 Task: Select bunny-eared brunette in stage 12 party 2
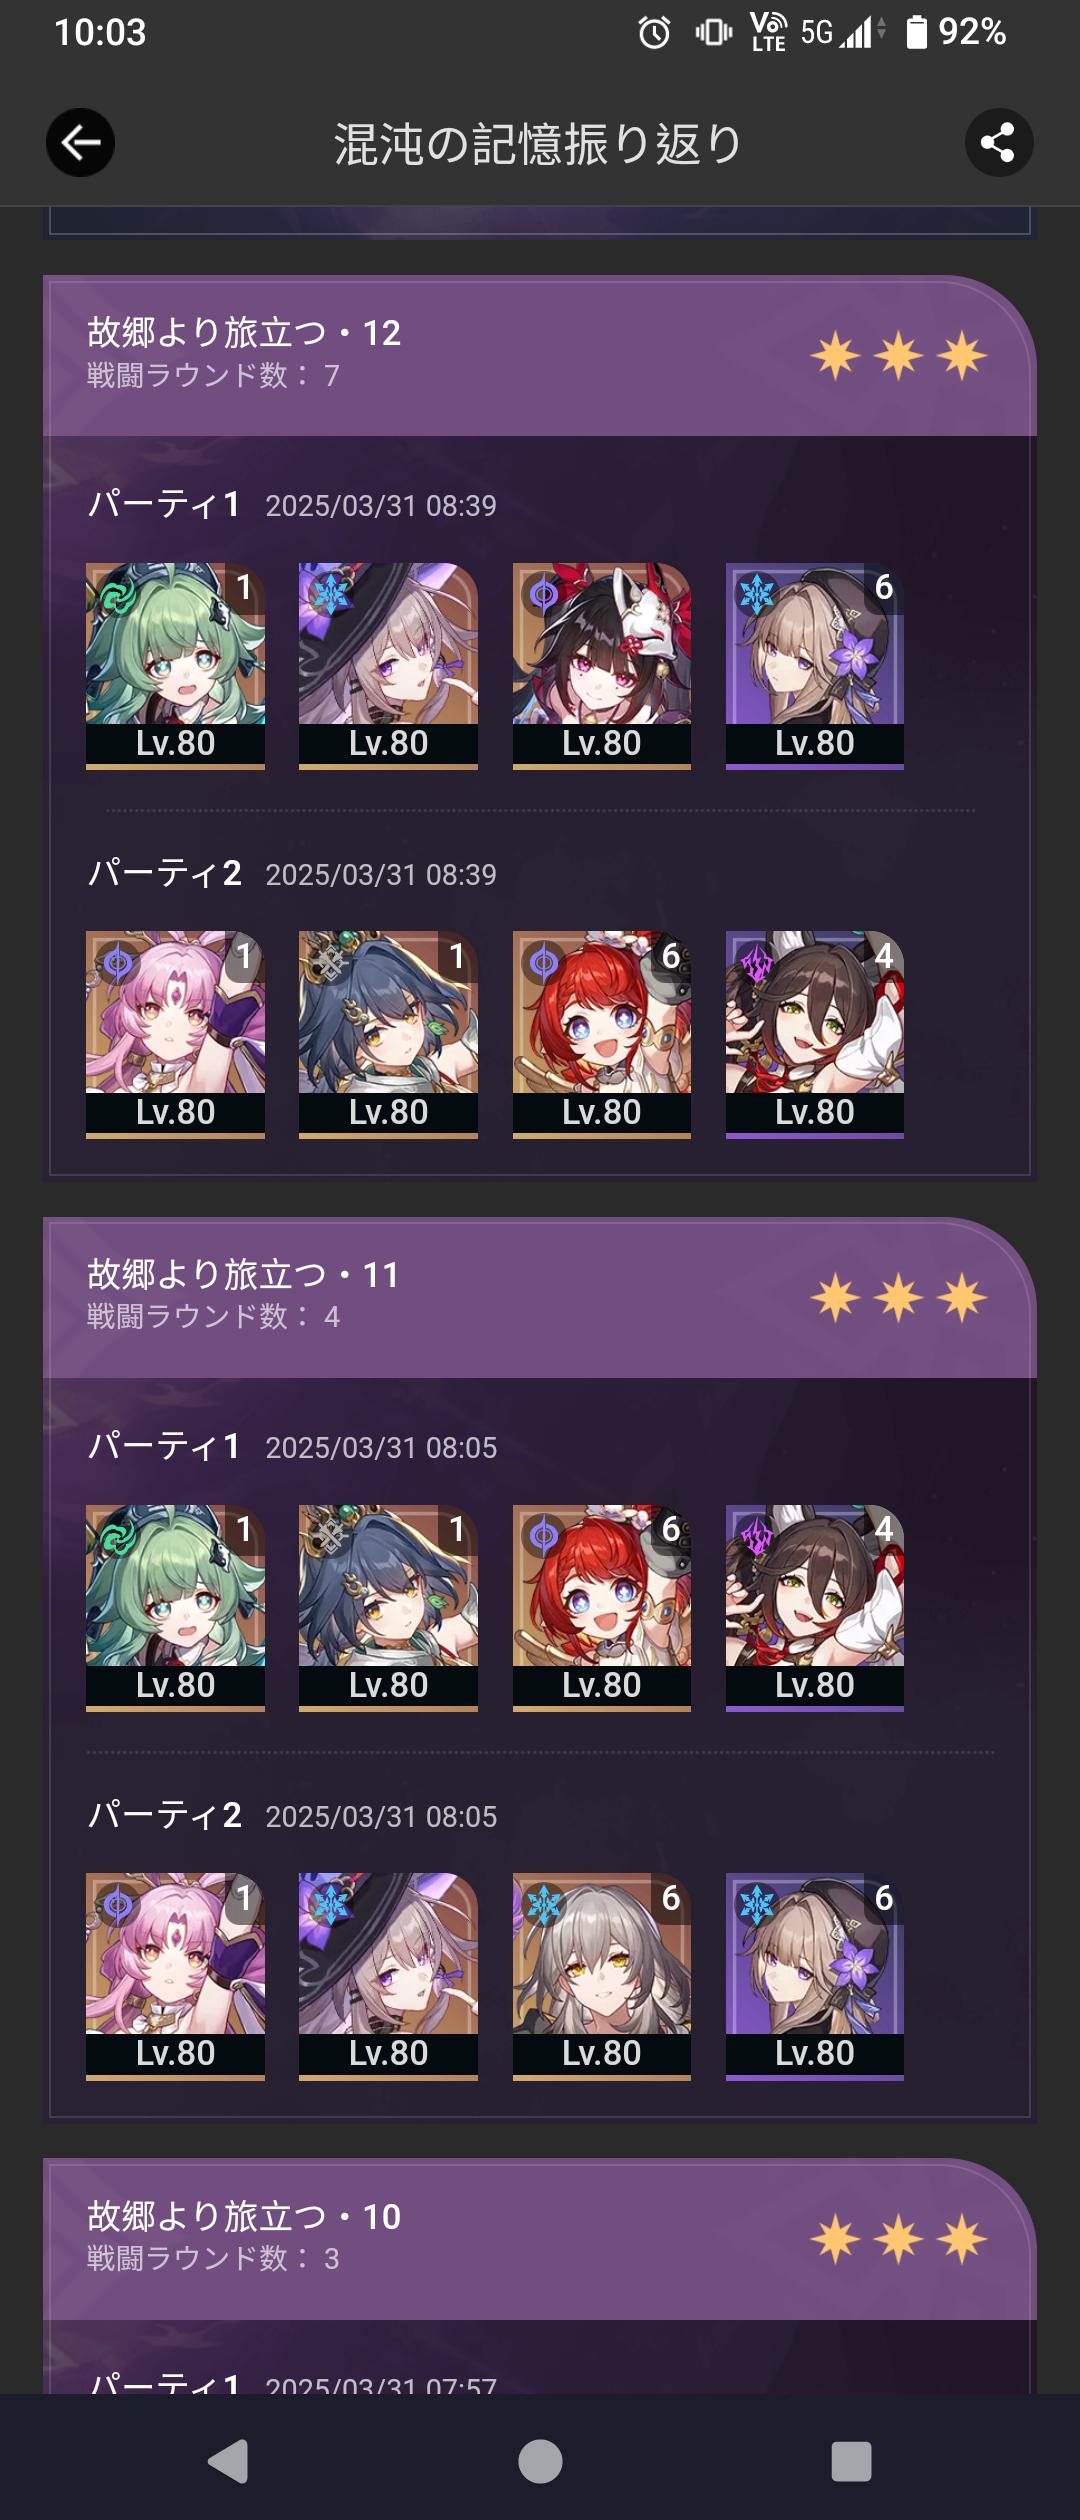815,1035
